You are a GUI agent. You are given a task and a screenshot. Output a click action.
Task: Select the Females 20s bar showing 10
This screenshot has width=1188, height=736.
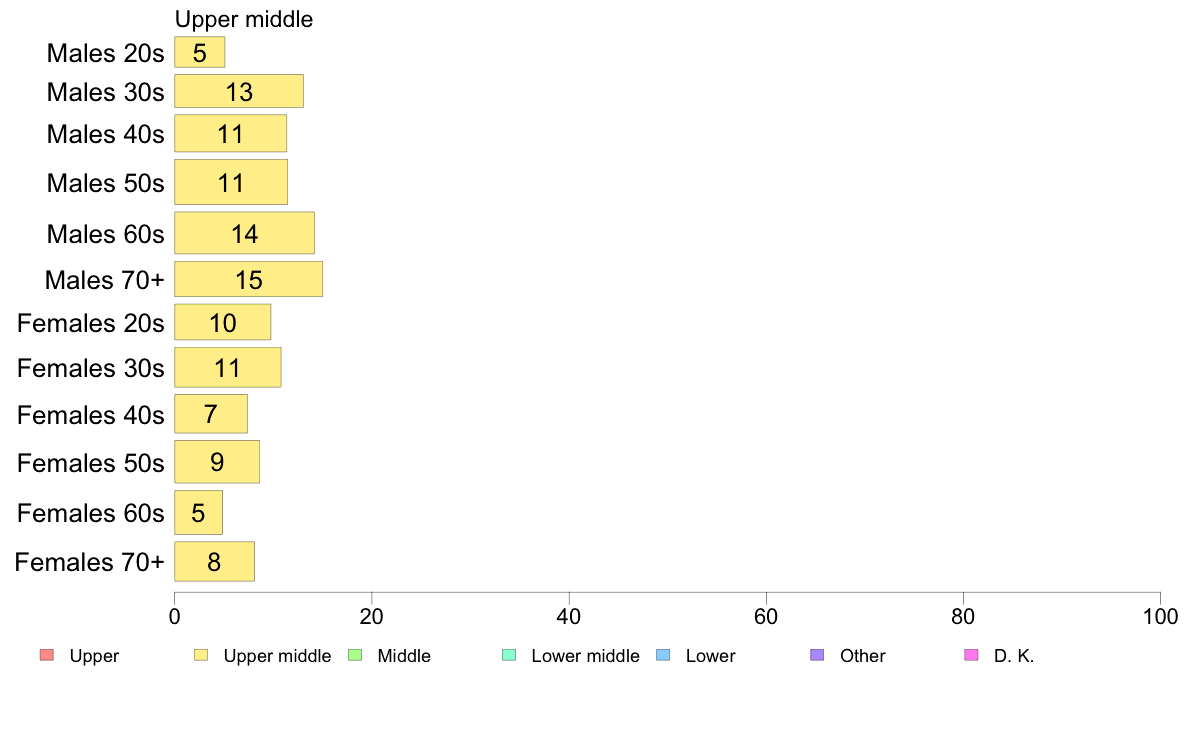click(x=223, y=322)
